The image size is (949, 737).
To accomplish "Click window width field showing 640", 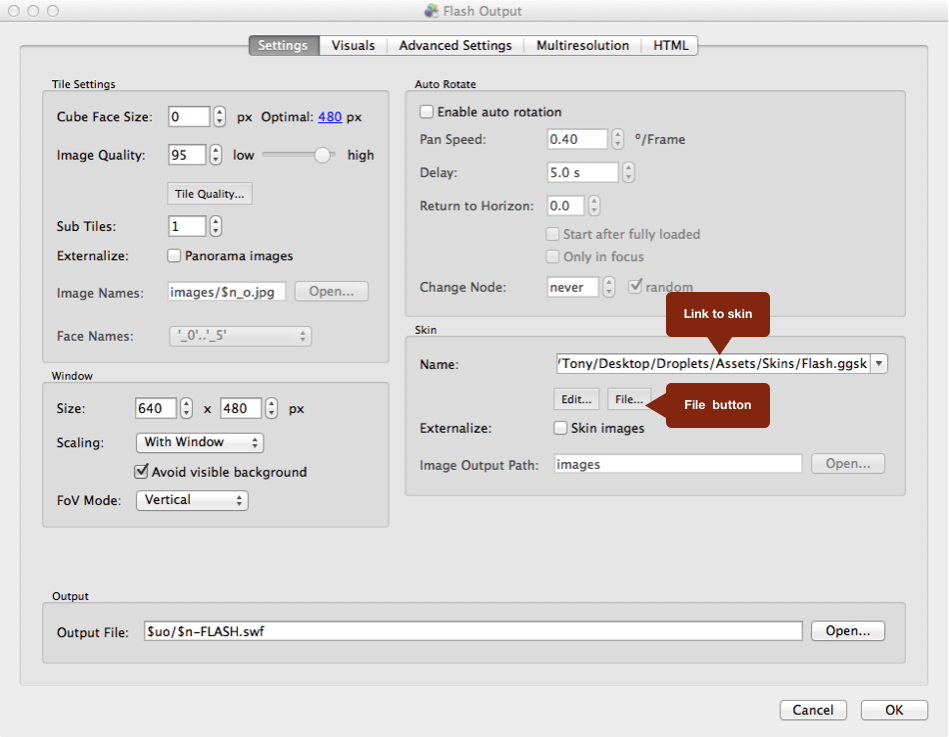I will [156, 408].
